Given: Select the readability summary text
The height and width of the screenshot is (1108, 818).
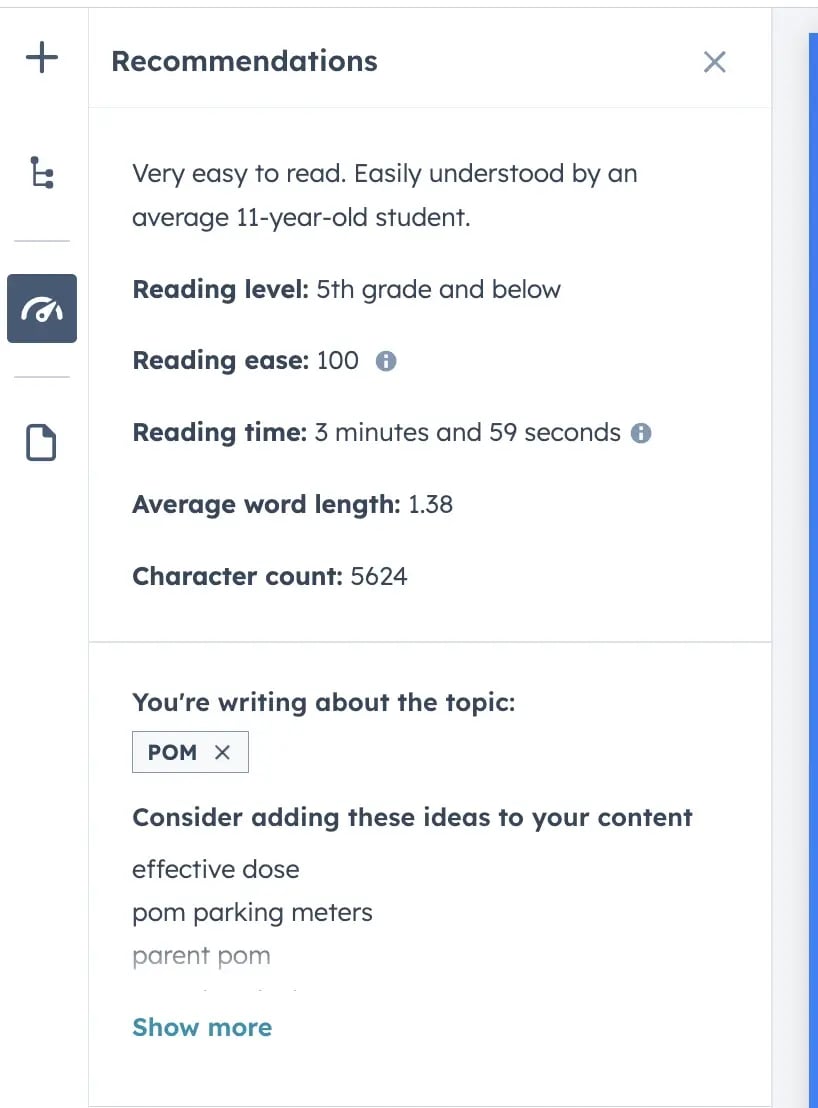Looking at the screenshot, I should [x=384, y=195].
